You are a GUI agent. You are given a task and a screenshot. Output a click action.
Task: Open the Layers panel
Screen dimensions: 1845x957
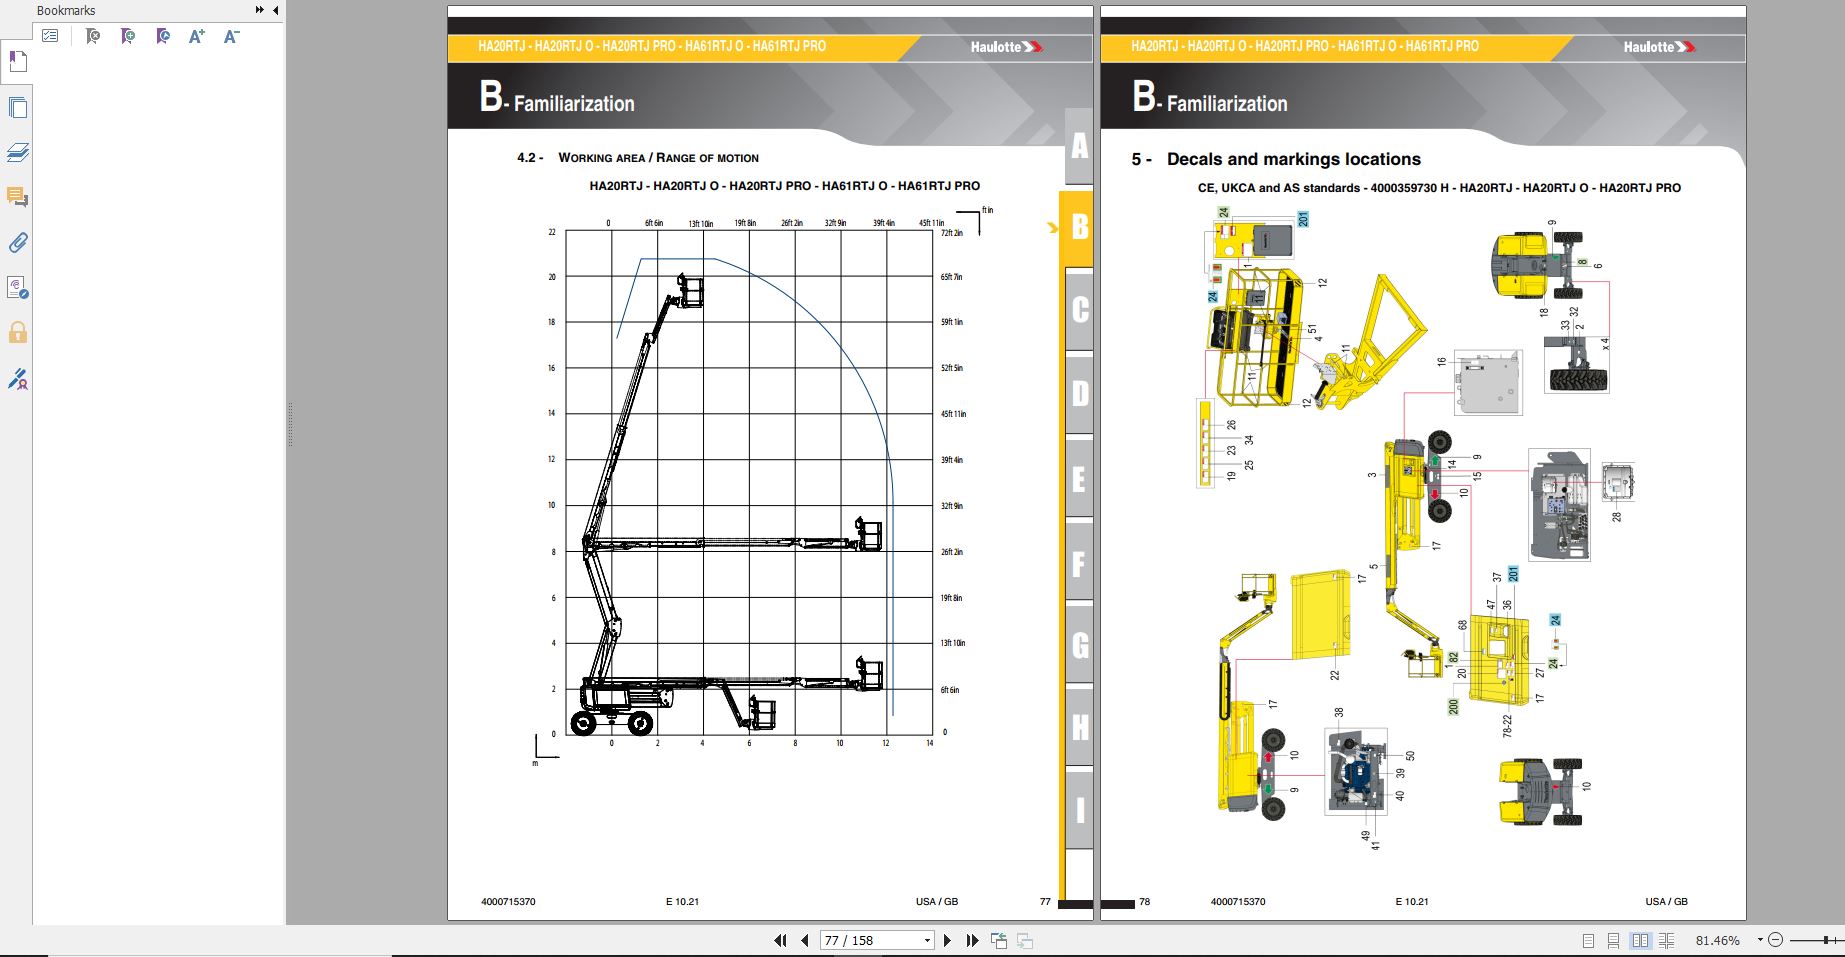tap(17, 153)
